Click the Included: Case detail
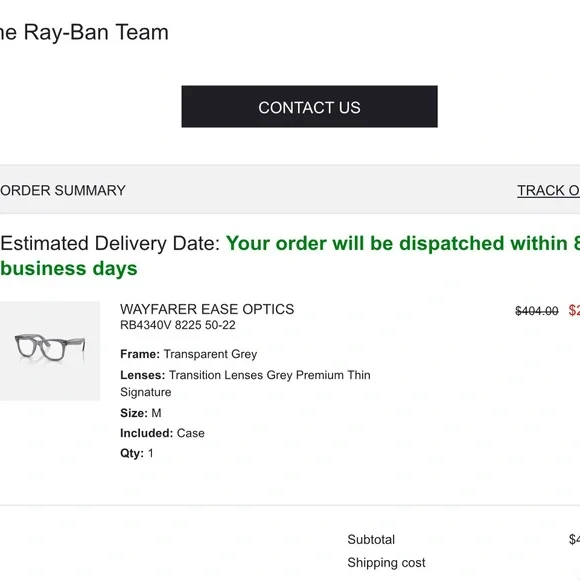 click(162, 433)
